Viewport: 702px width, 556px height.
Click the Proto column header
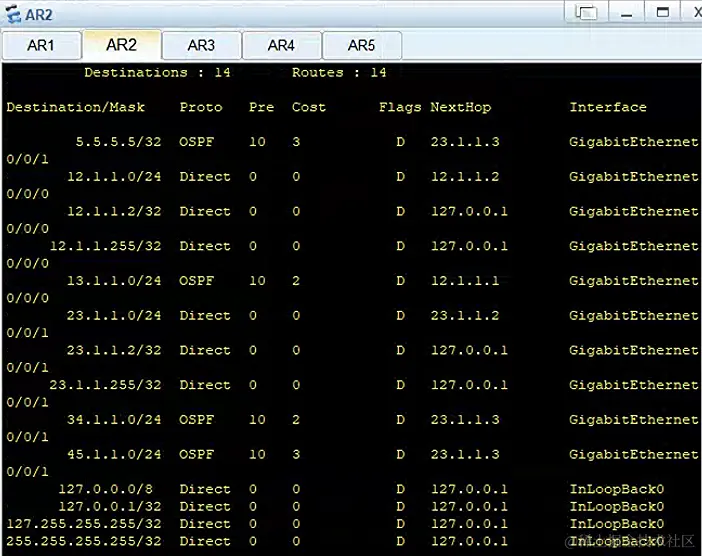point(201,107)
